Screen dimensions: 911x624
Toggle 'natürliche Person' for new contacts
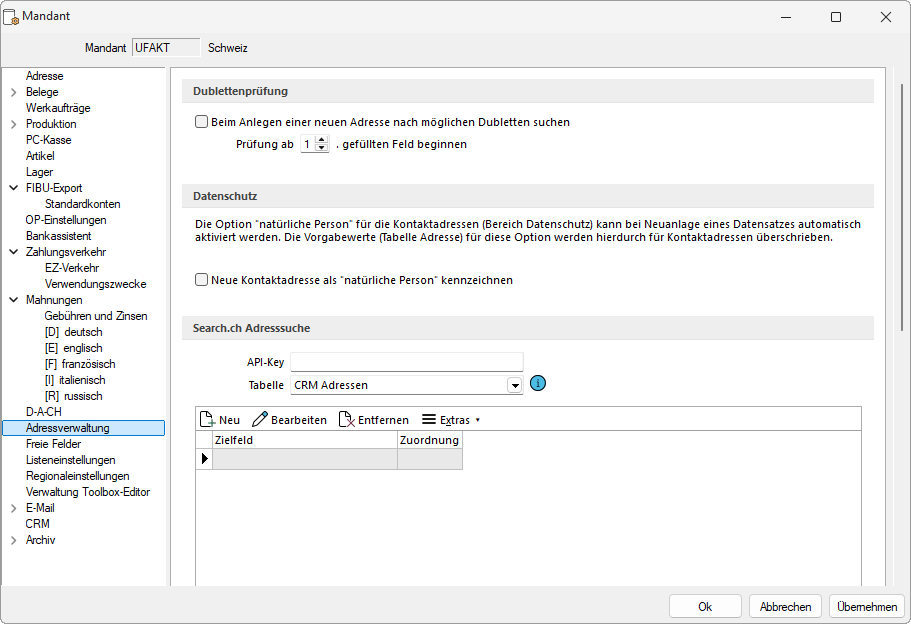point(201,280)
